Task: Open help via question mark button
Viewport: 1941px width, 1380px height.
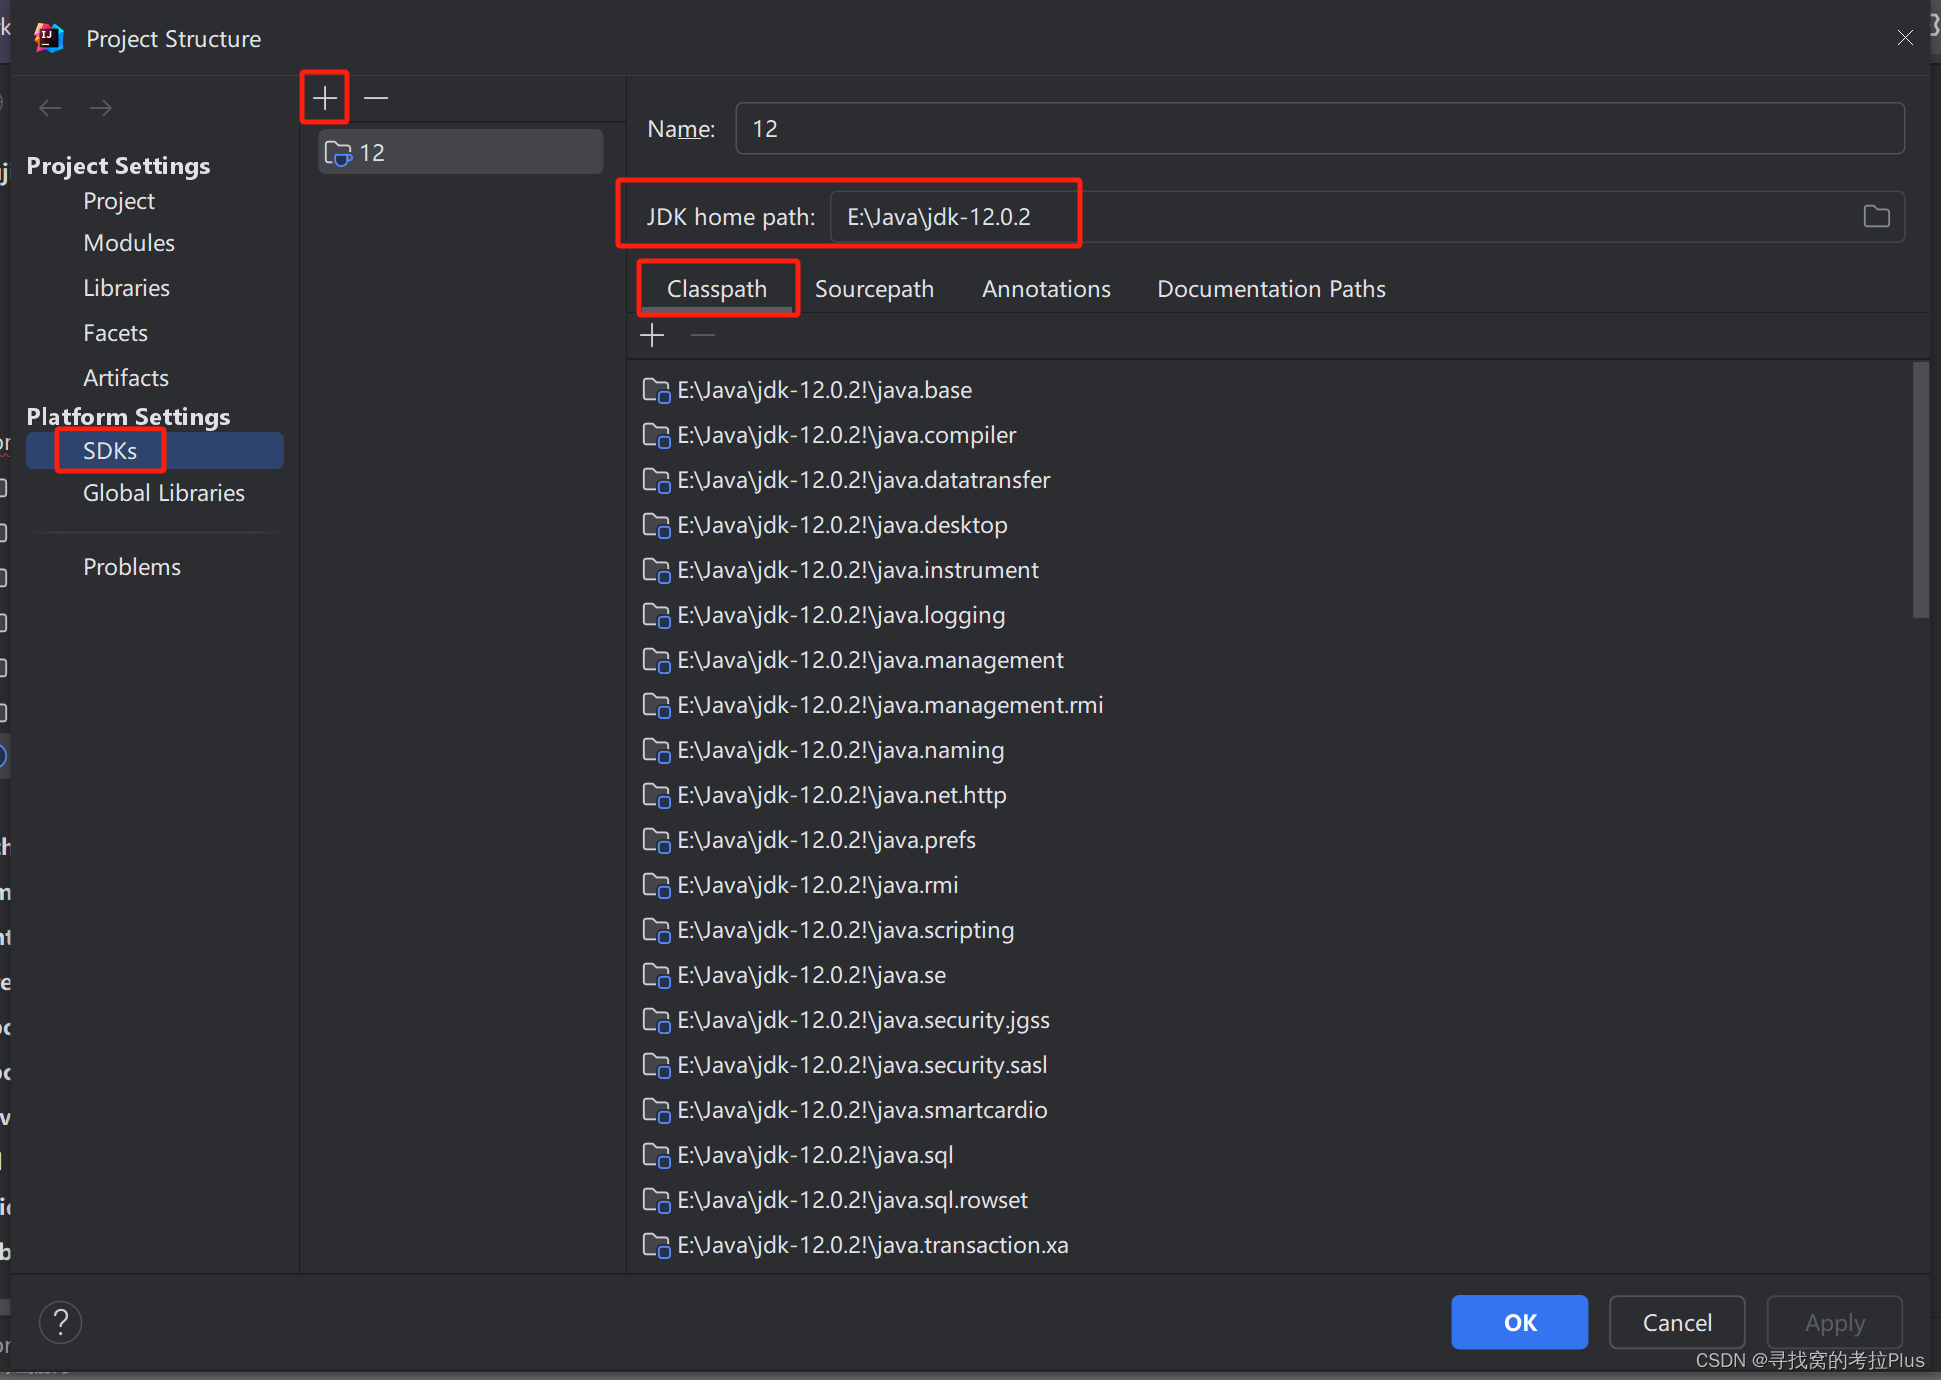Action: pyautogui.click(x=60, y=1322)
